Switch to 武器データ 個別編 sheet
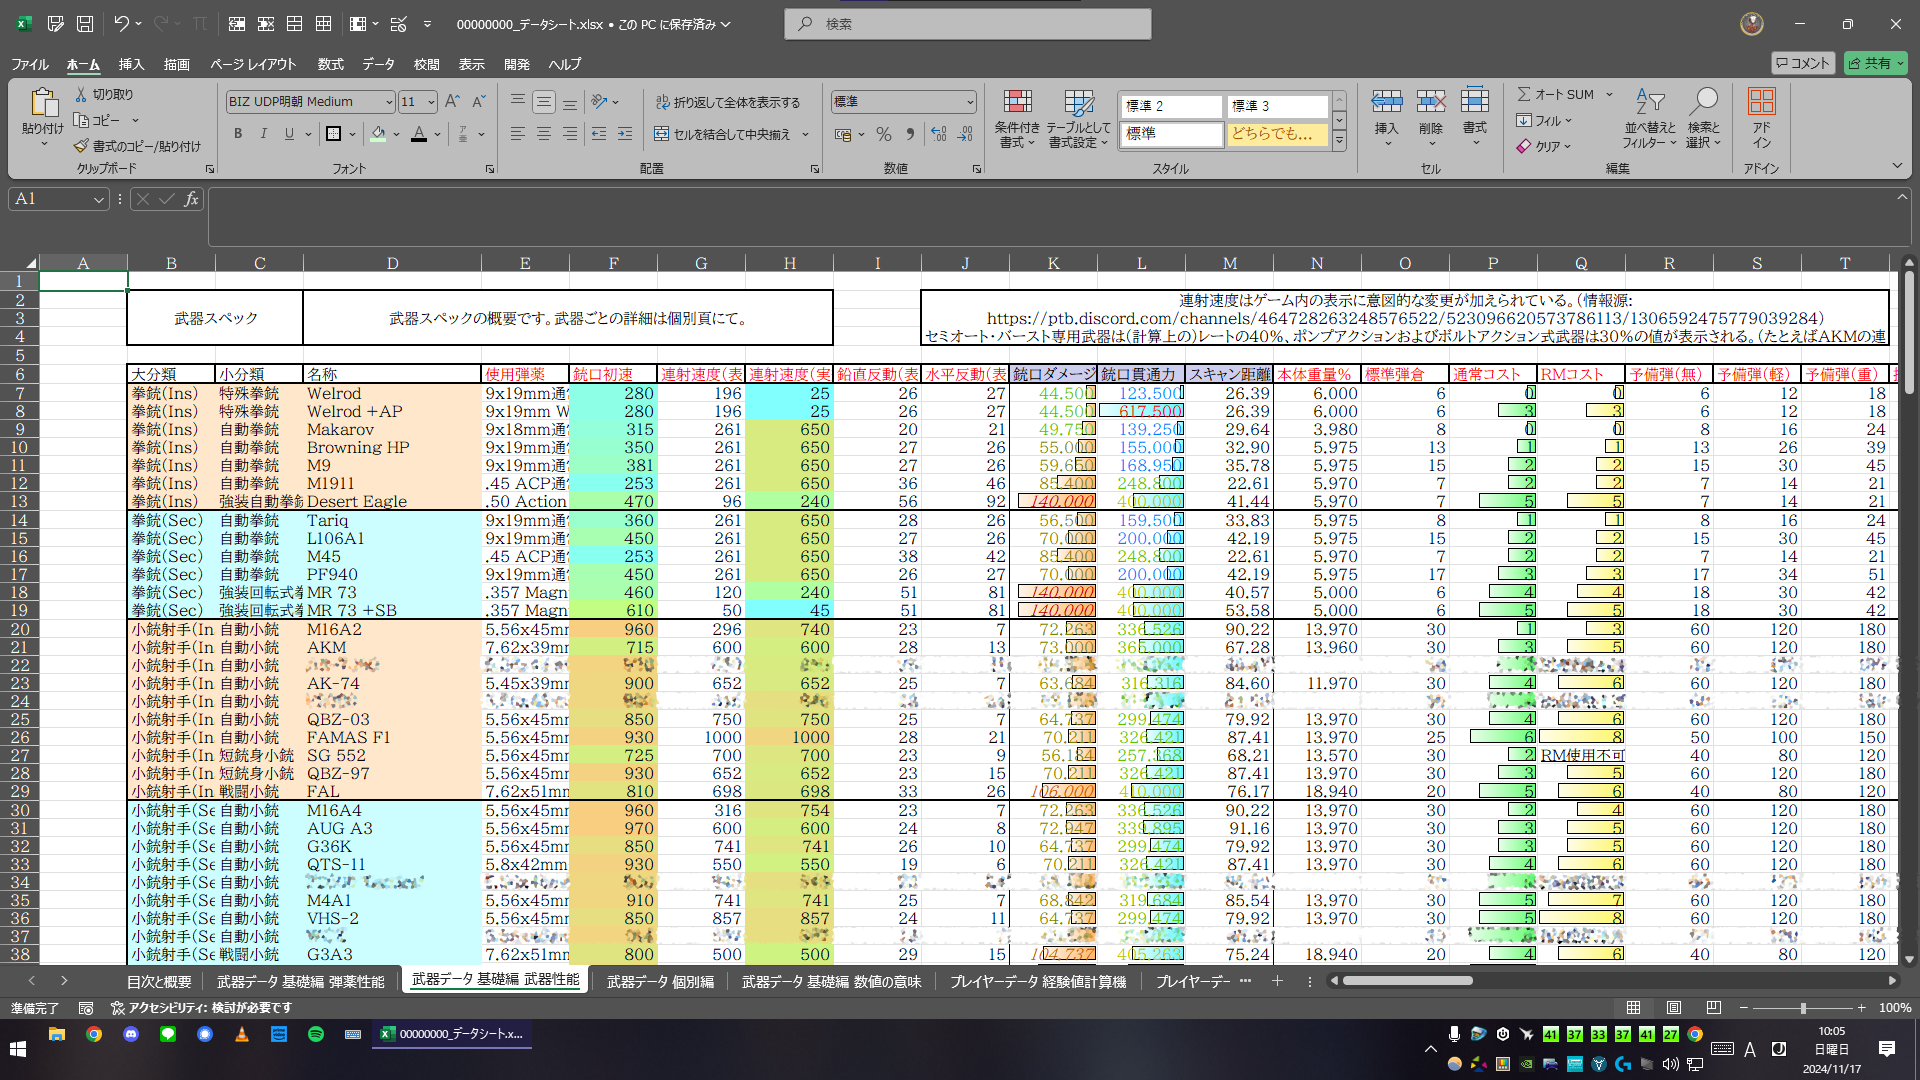Screen dimensions: 1920x1080 pos(660,982)
